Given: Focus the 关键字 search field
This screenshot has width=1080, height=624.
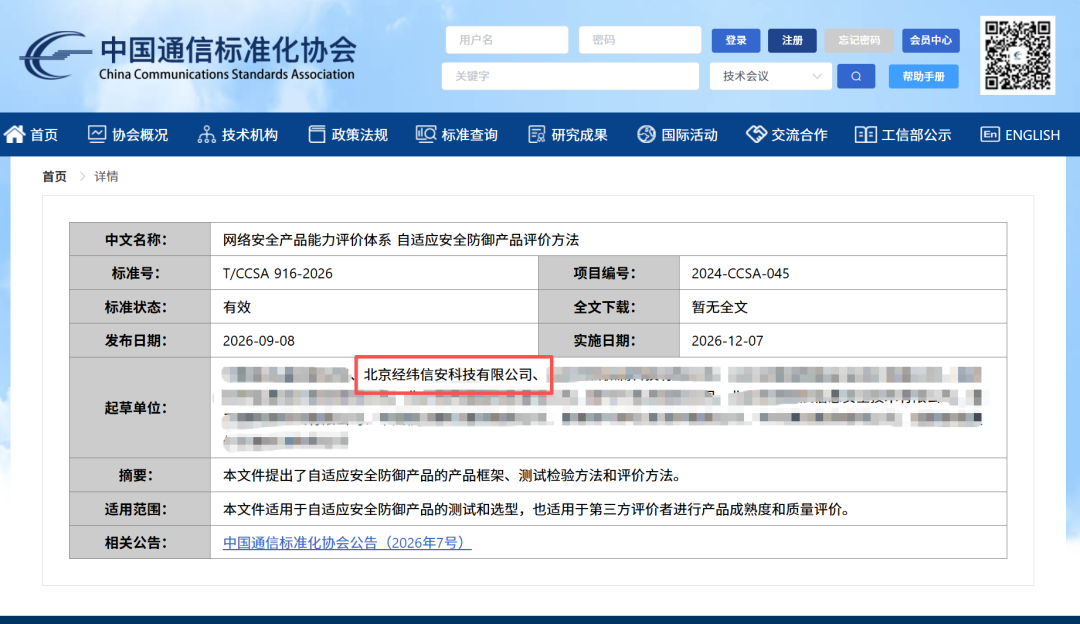Looking at the screenshot, I should (x=570, y=76).
